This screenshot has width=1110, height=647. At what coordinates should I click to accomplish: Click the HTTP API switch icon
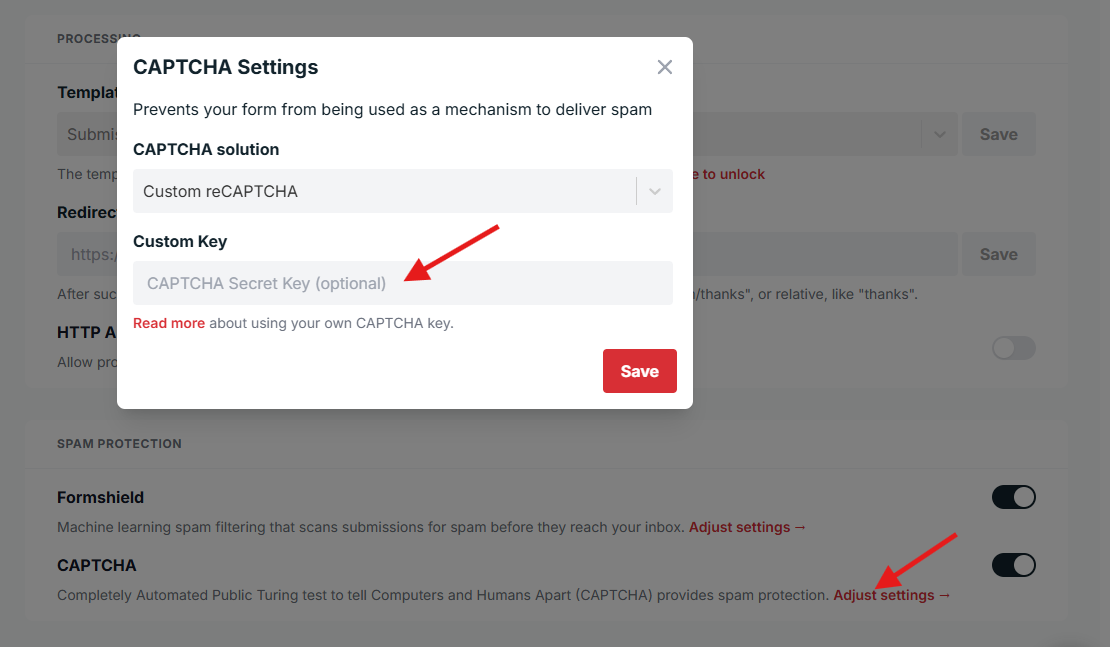coord(1013,348)
